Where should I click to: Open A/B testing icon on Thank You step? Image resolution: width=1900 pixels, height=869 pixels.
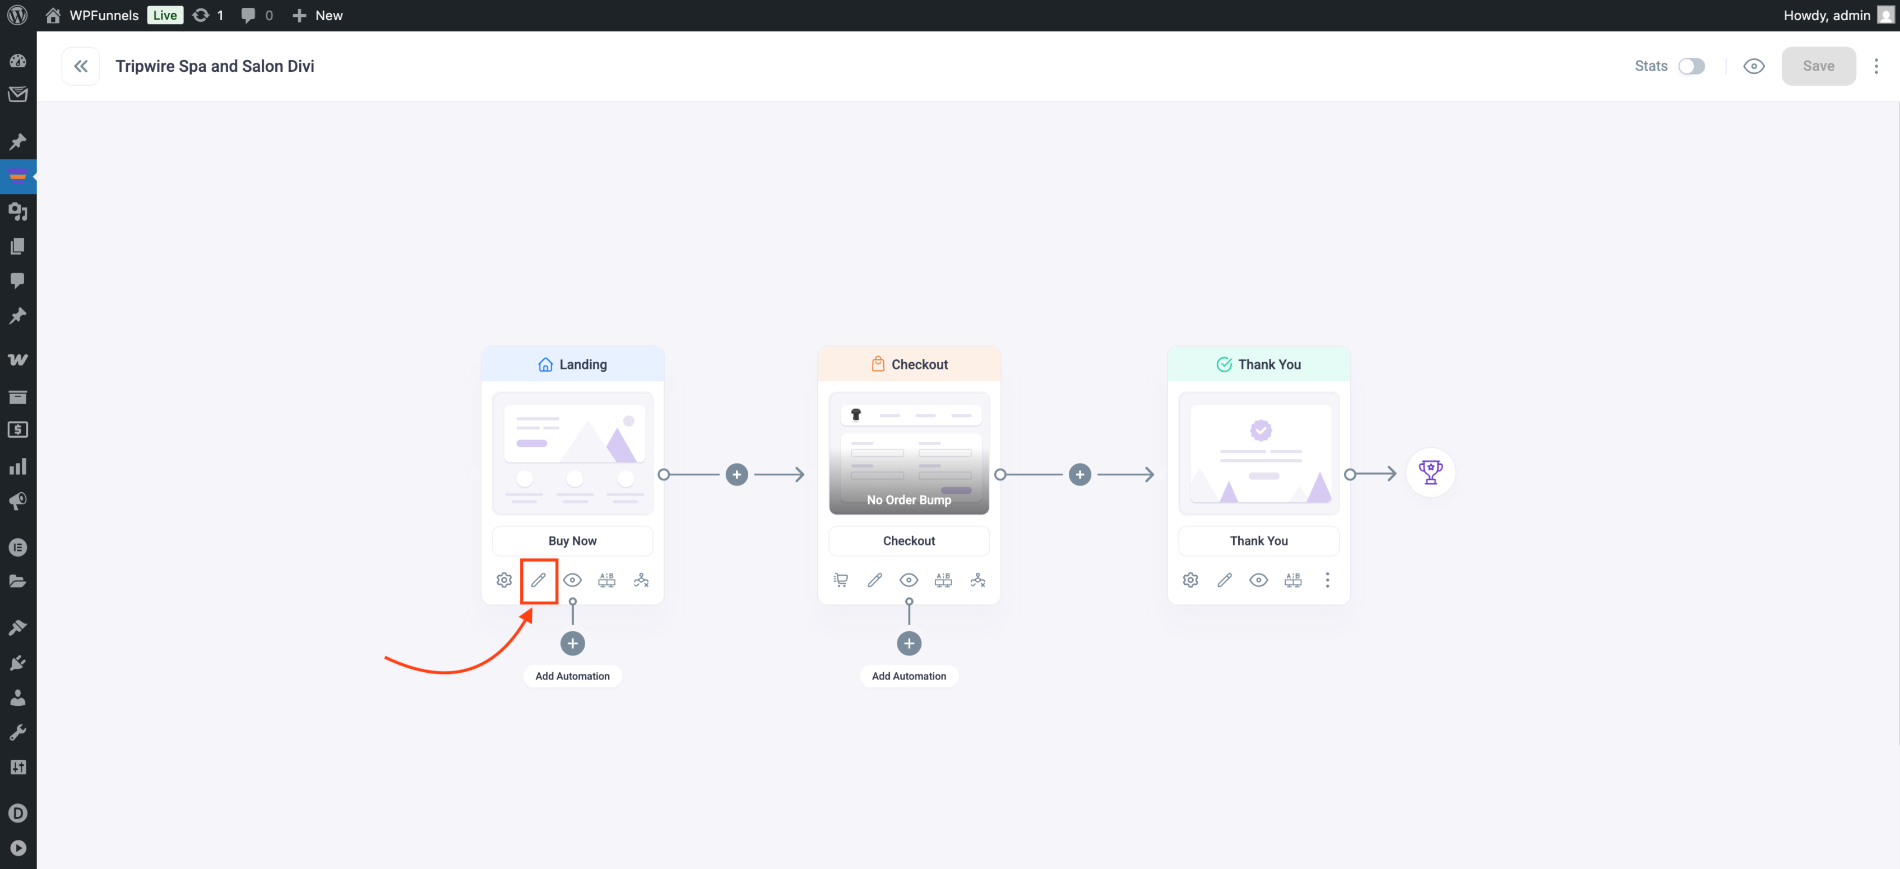coord(1293,580)
